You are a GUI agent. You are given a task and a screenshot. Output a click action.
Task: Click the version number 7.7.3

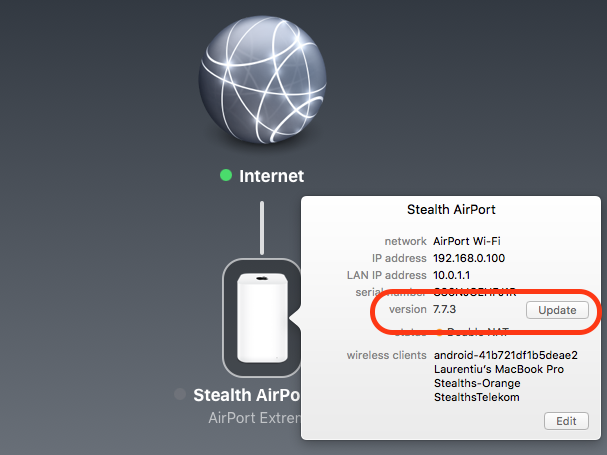click(x=444, y=309)
